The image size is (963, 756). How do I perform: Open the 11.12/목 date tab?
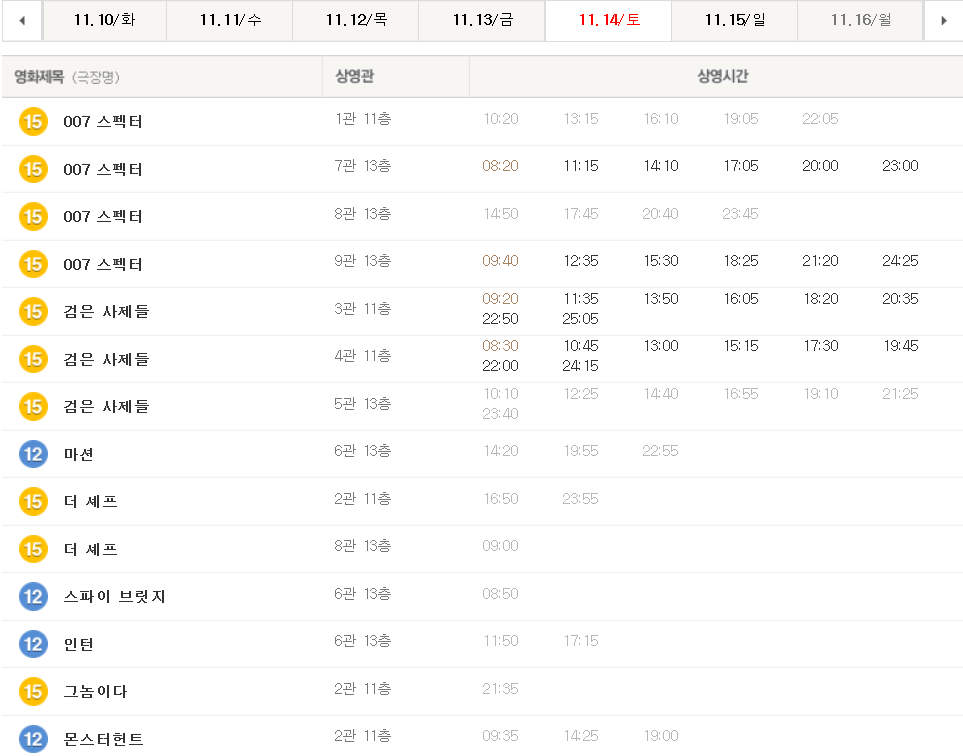pos(356,20)
